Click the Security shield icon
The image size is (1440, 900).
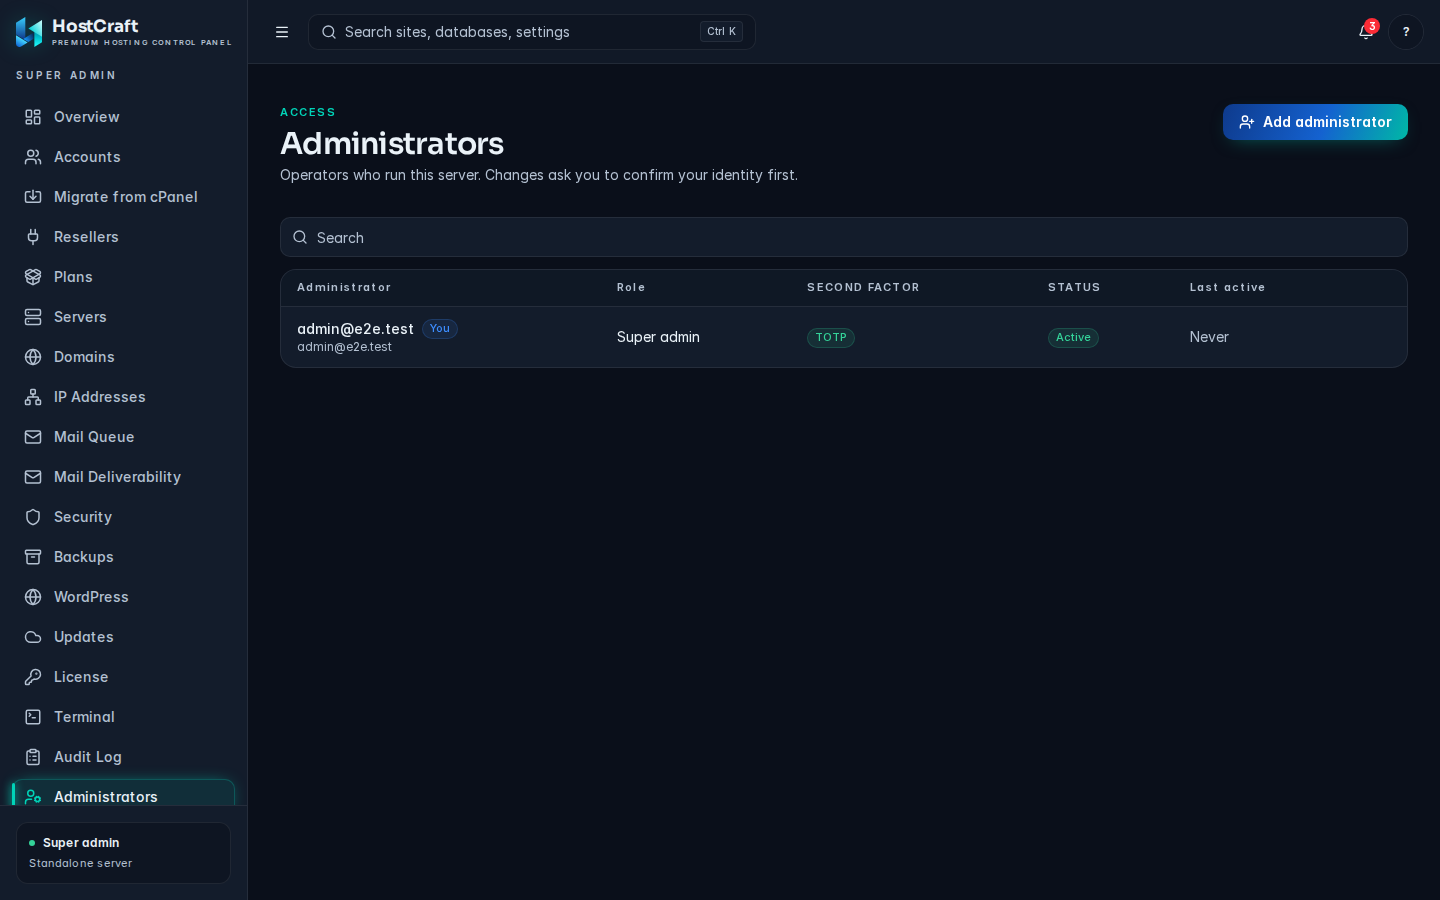click(33, 517)
